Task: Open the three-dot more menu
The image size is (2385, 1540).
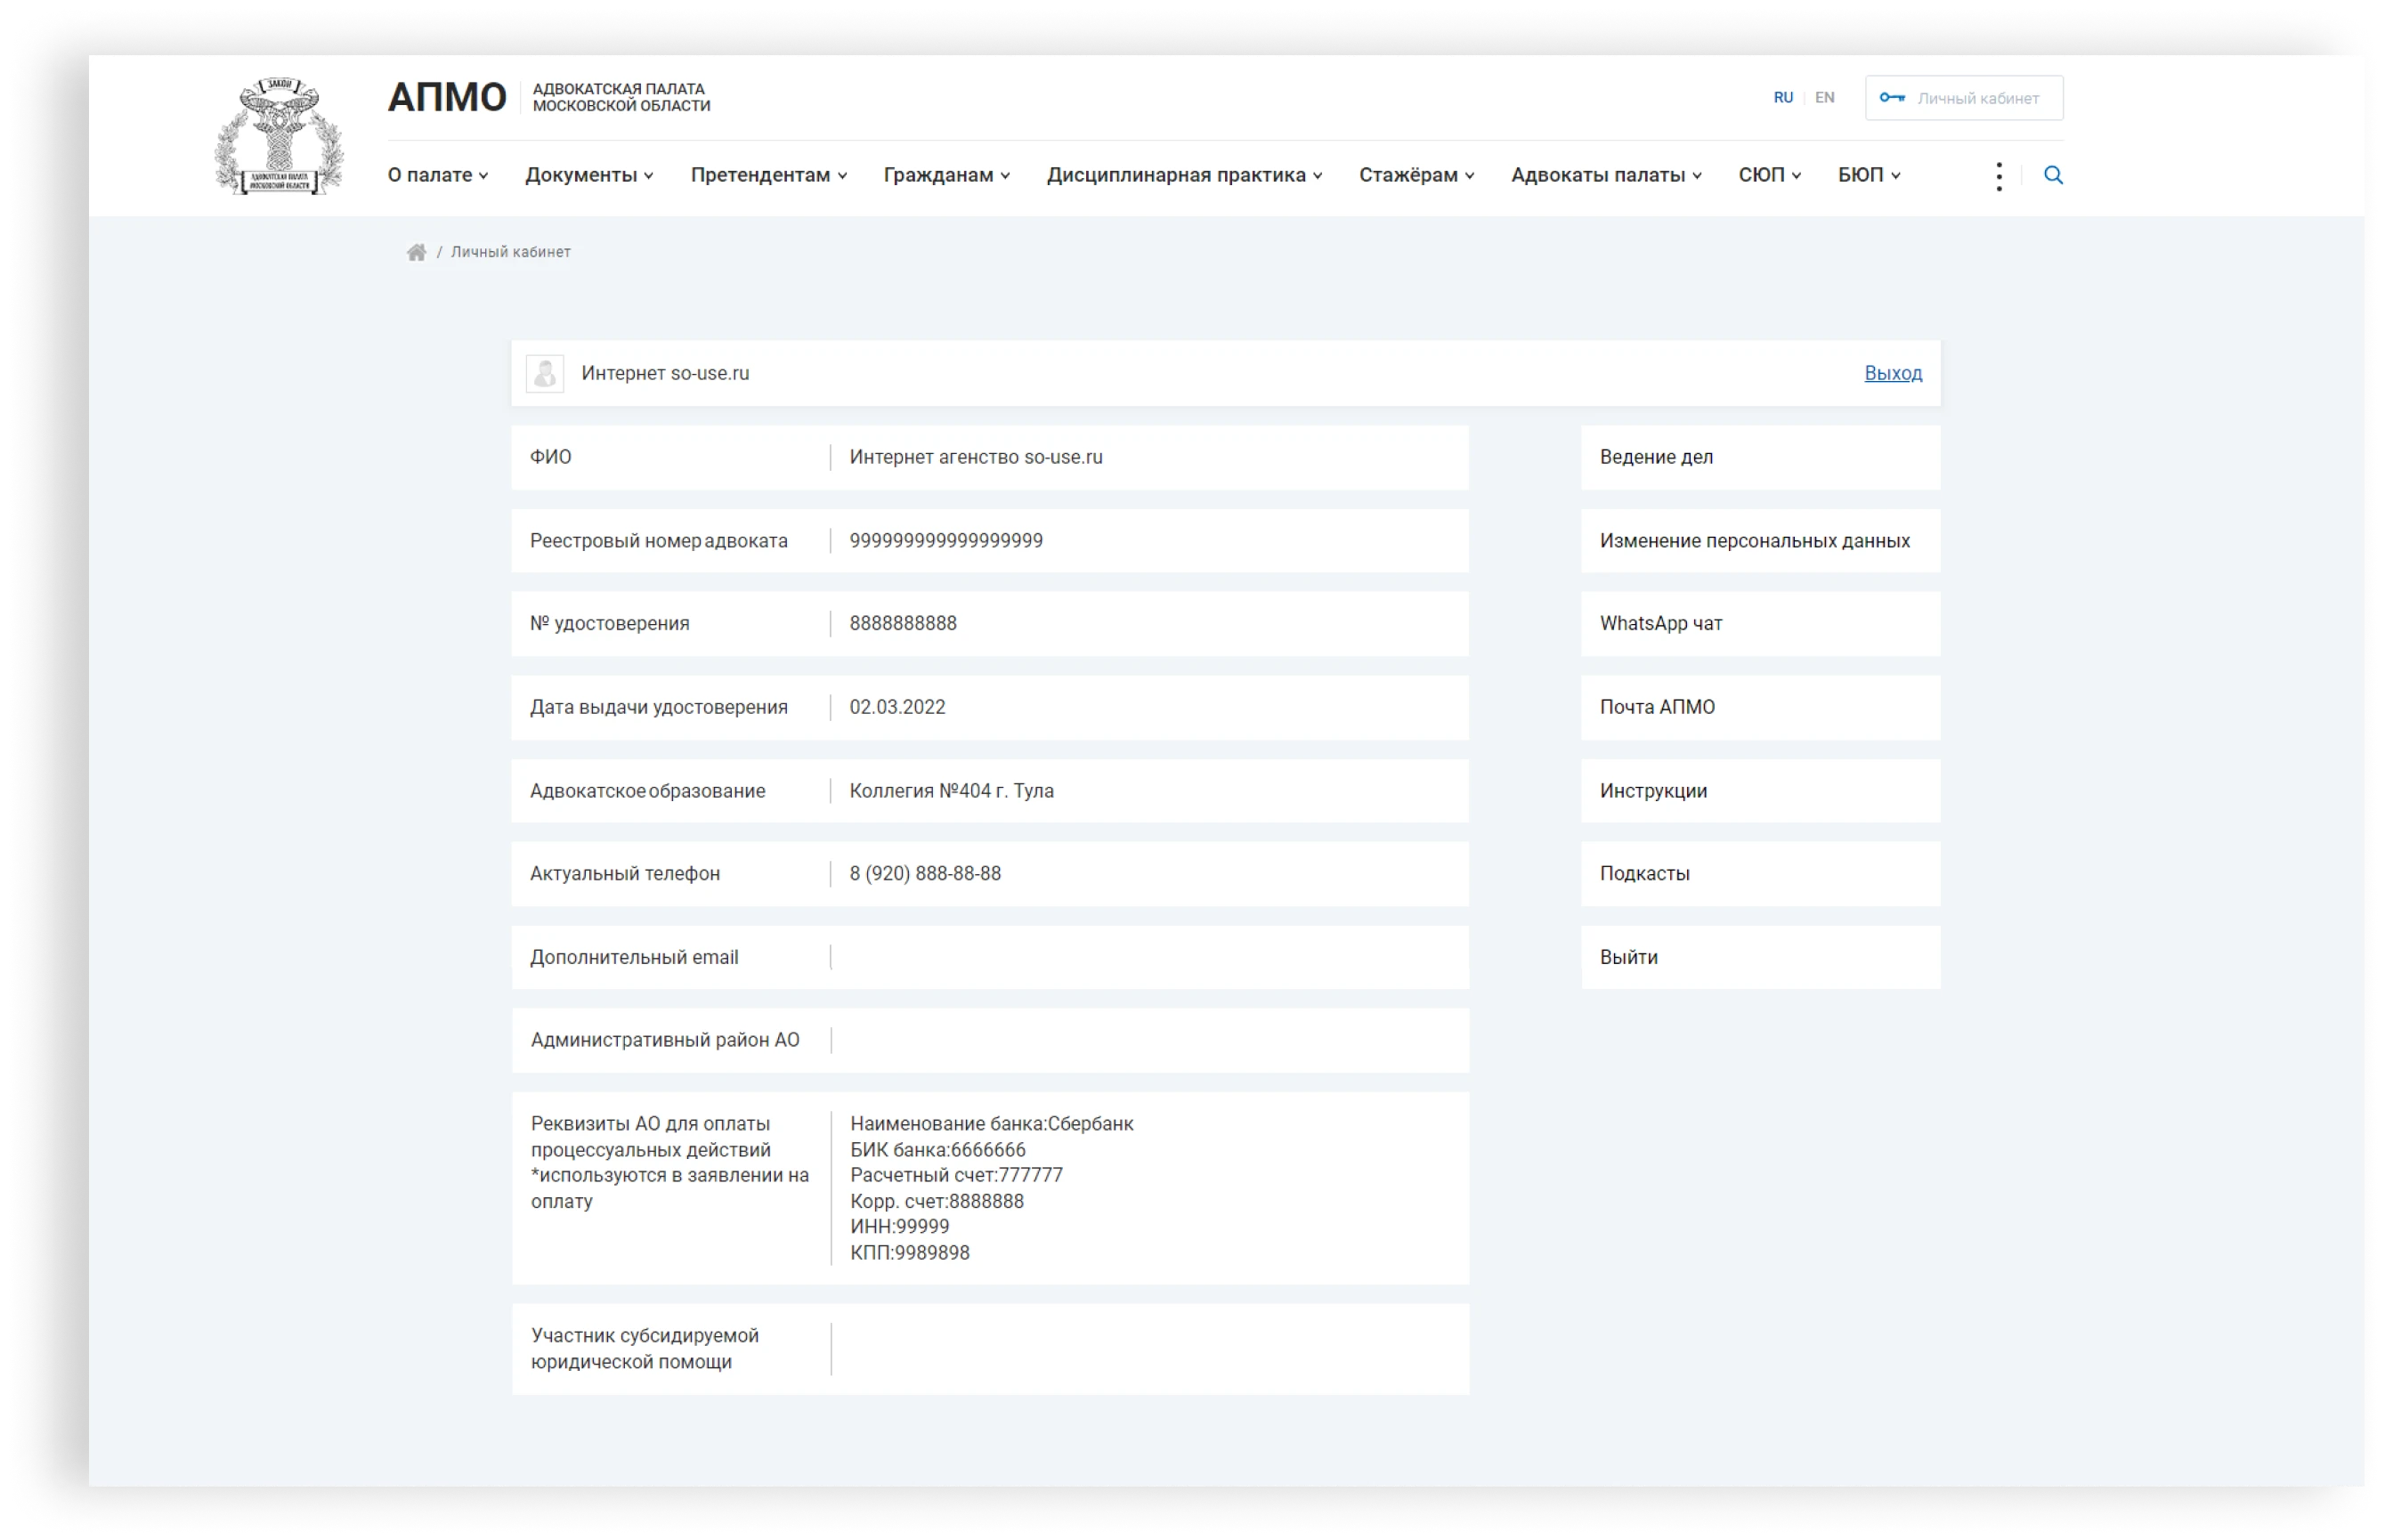Action: point(1998,176)
